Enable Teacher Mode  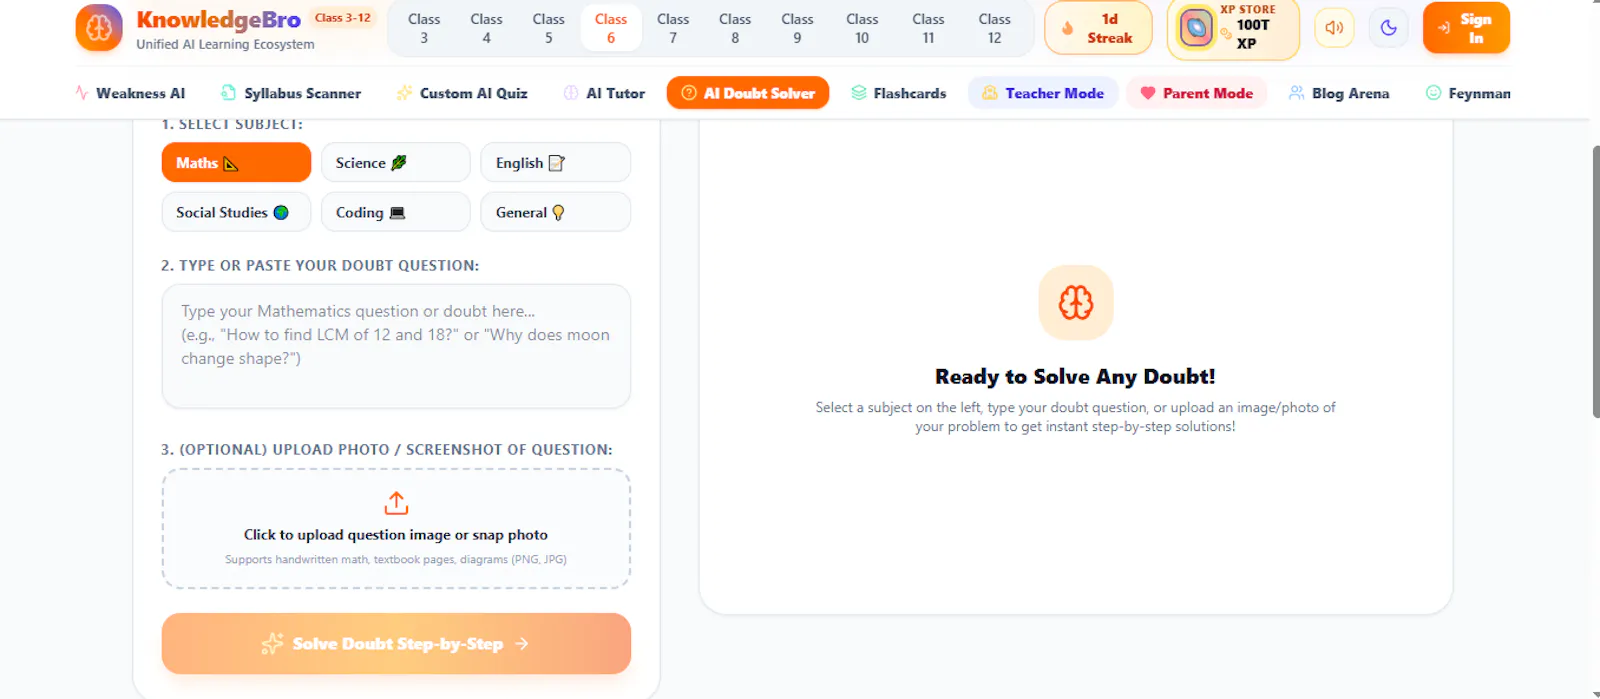tap(1043, 93)
